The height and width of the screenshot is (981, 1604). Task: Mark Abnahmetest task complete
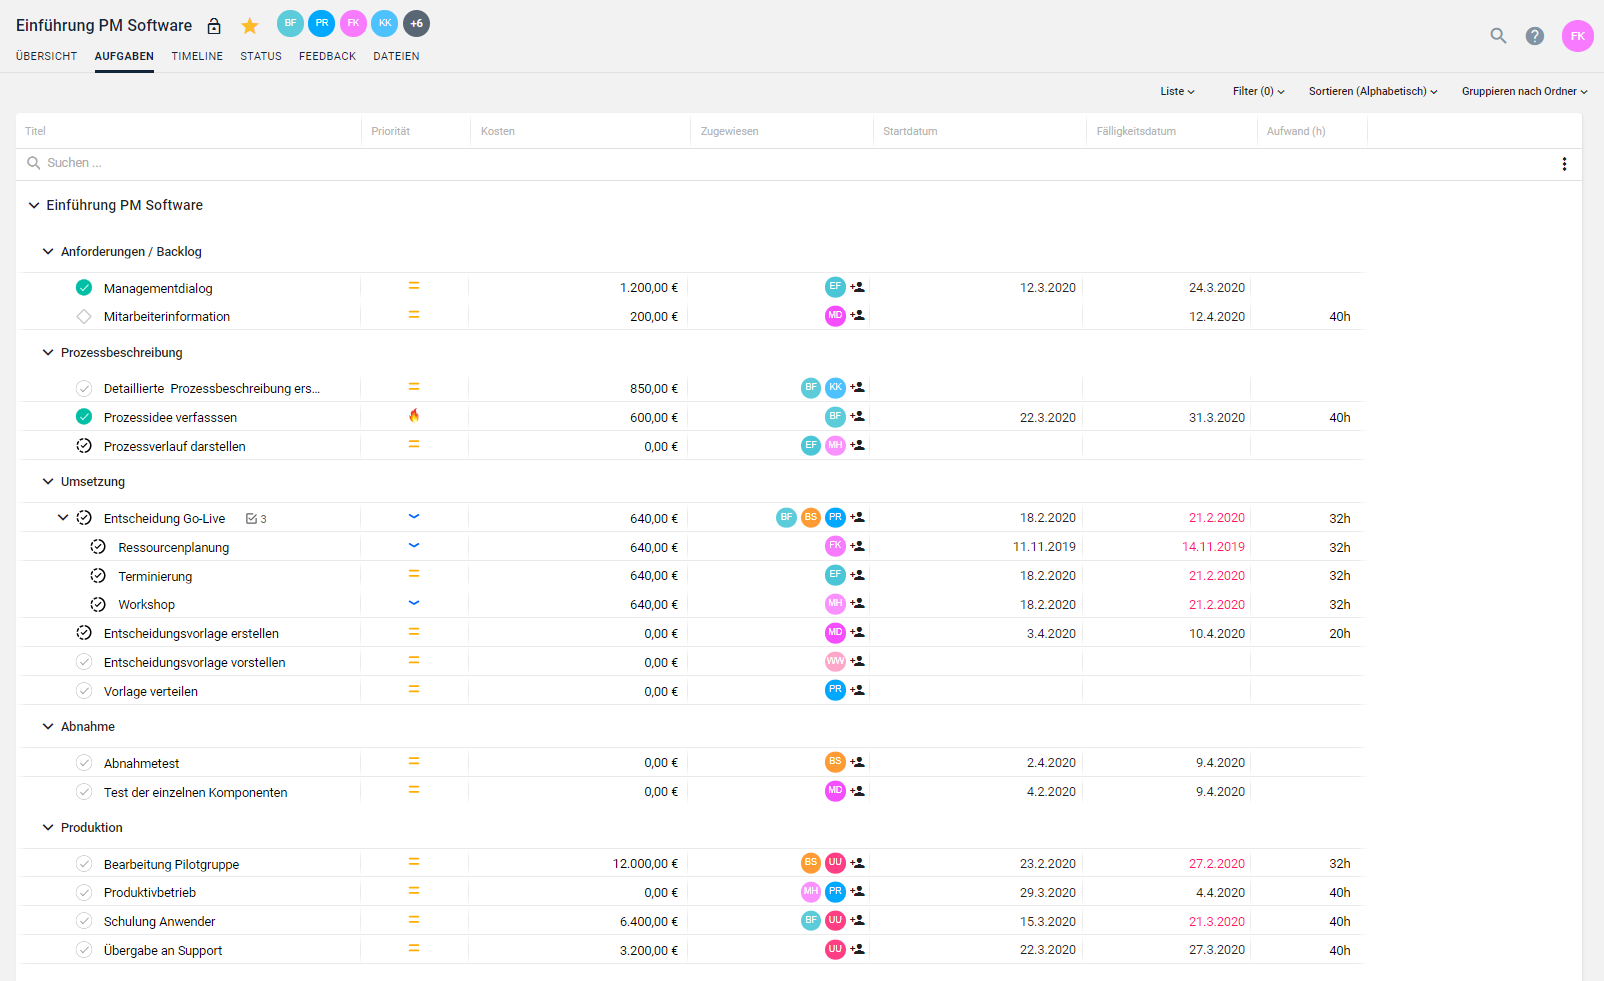[84, 763]
